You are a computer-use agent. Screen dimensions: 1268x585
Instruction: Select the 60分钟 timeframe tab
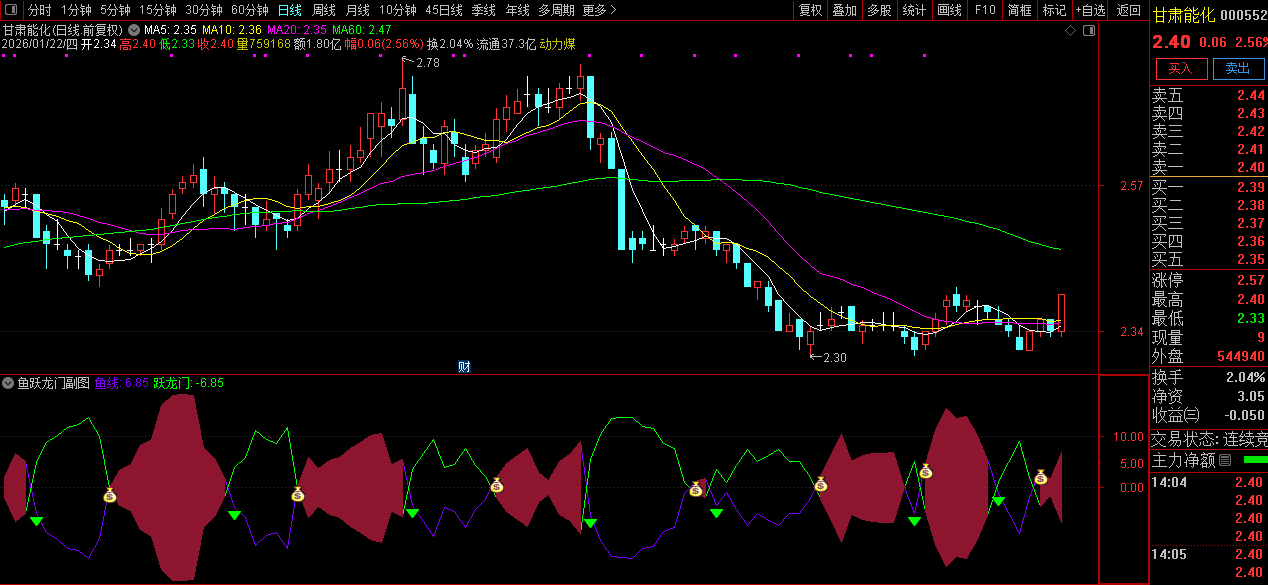point(250,10)
